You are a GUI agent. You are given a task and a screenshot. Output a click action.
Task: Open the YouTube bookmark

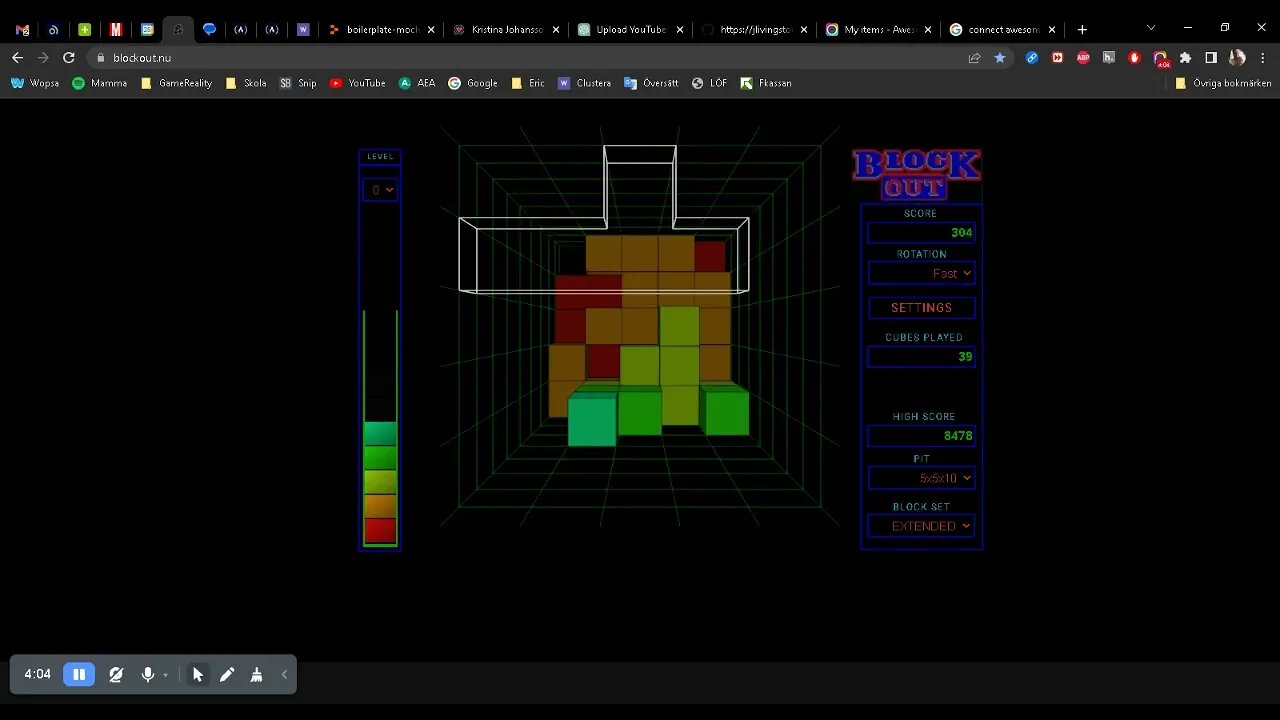tap(357, 83)
